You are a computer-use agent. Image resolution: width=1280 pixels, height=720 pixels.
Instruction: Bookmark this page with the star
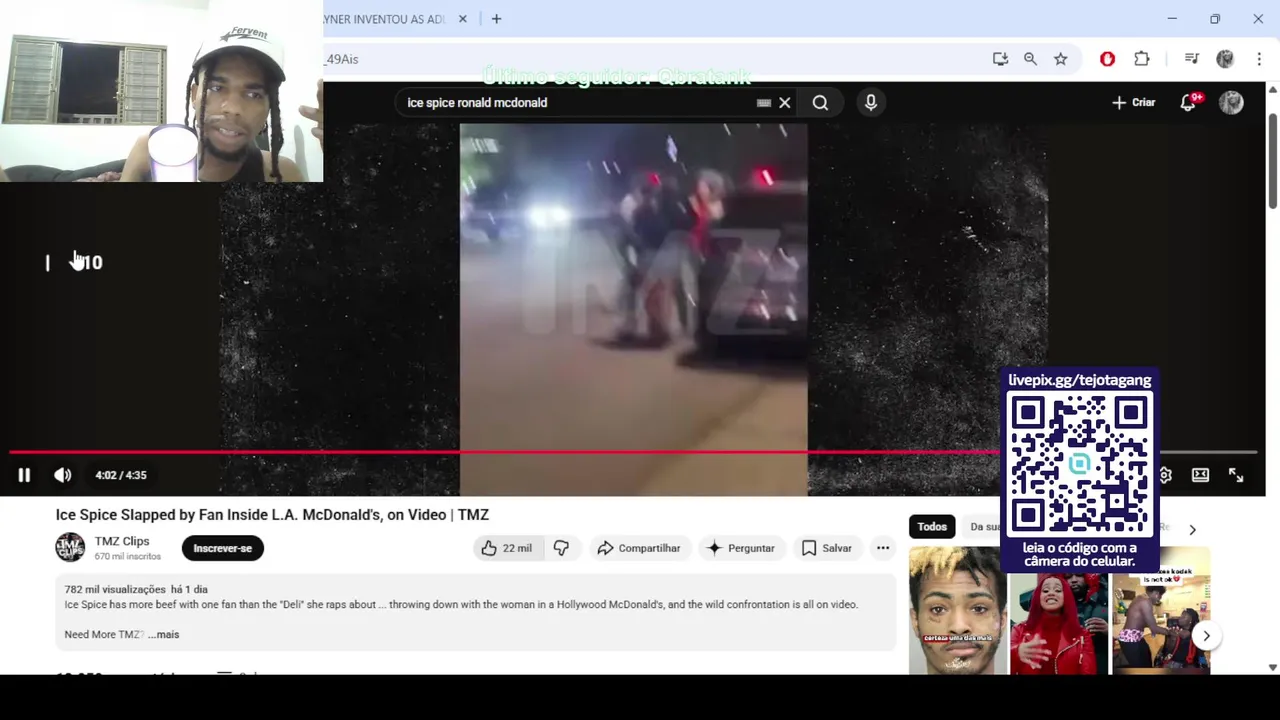pyautogui.click(x=1060, y=59)
